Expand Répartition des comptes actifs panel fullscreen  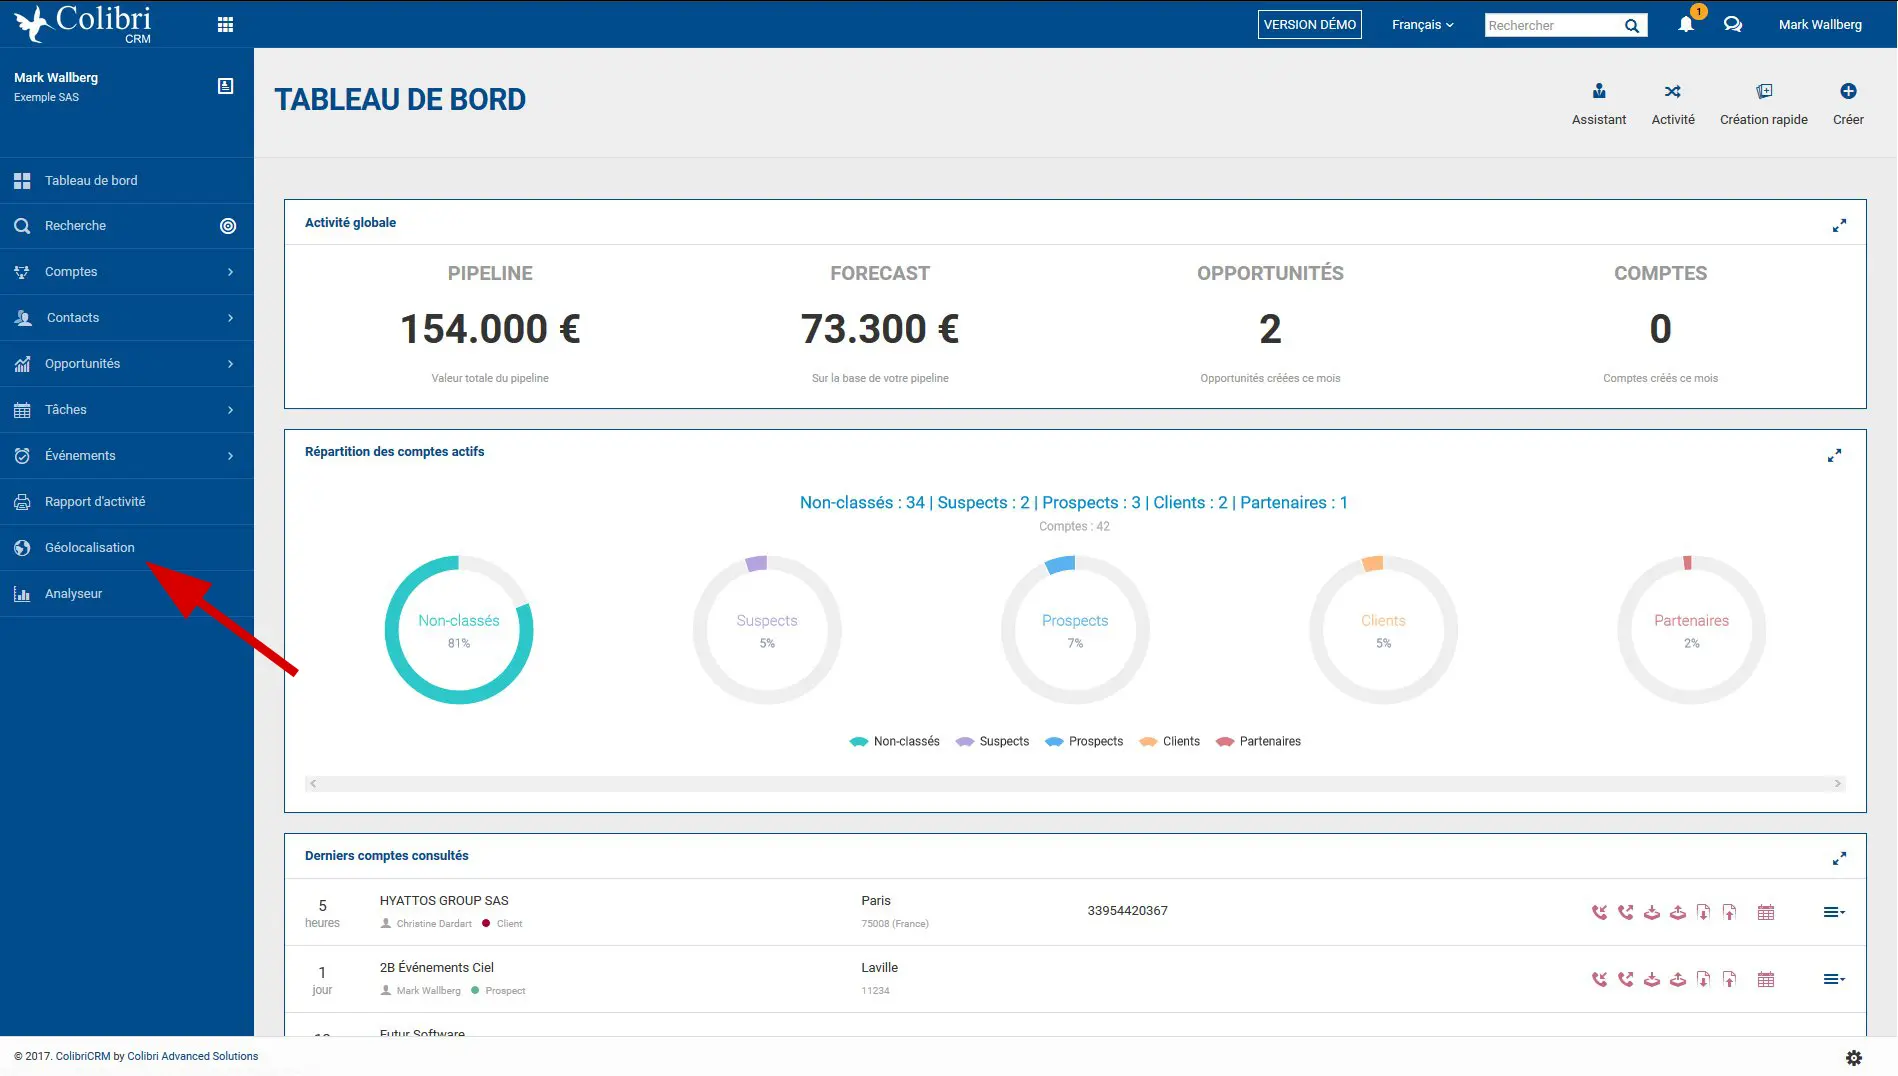(x=1834, y=456)
